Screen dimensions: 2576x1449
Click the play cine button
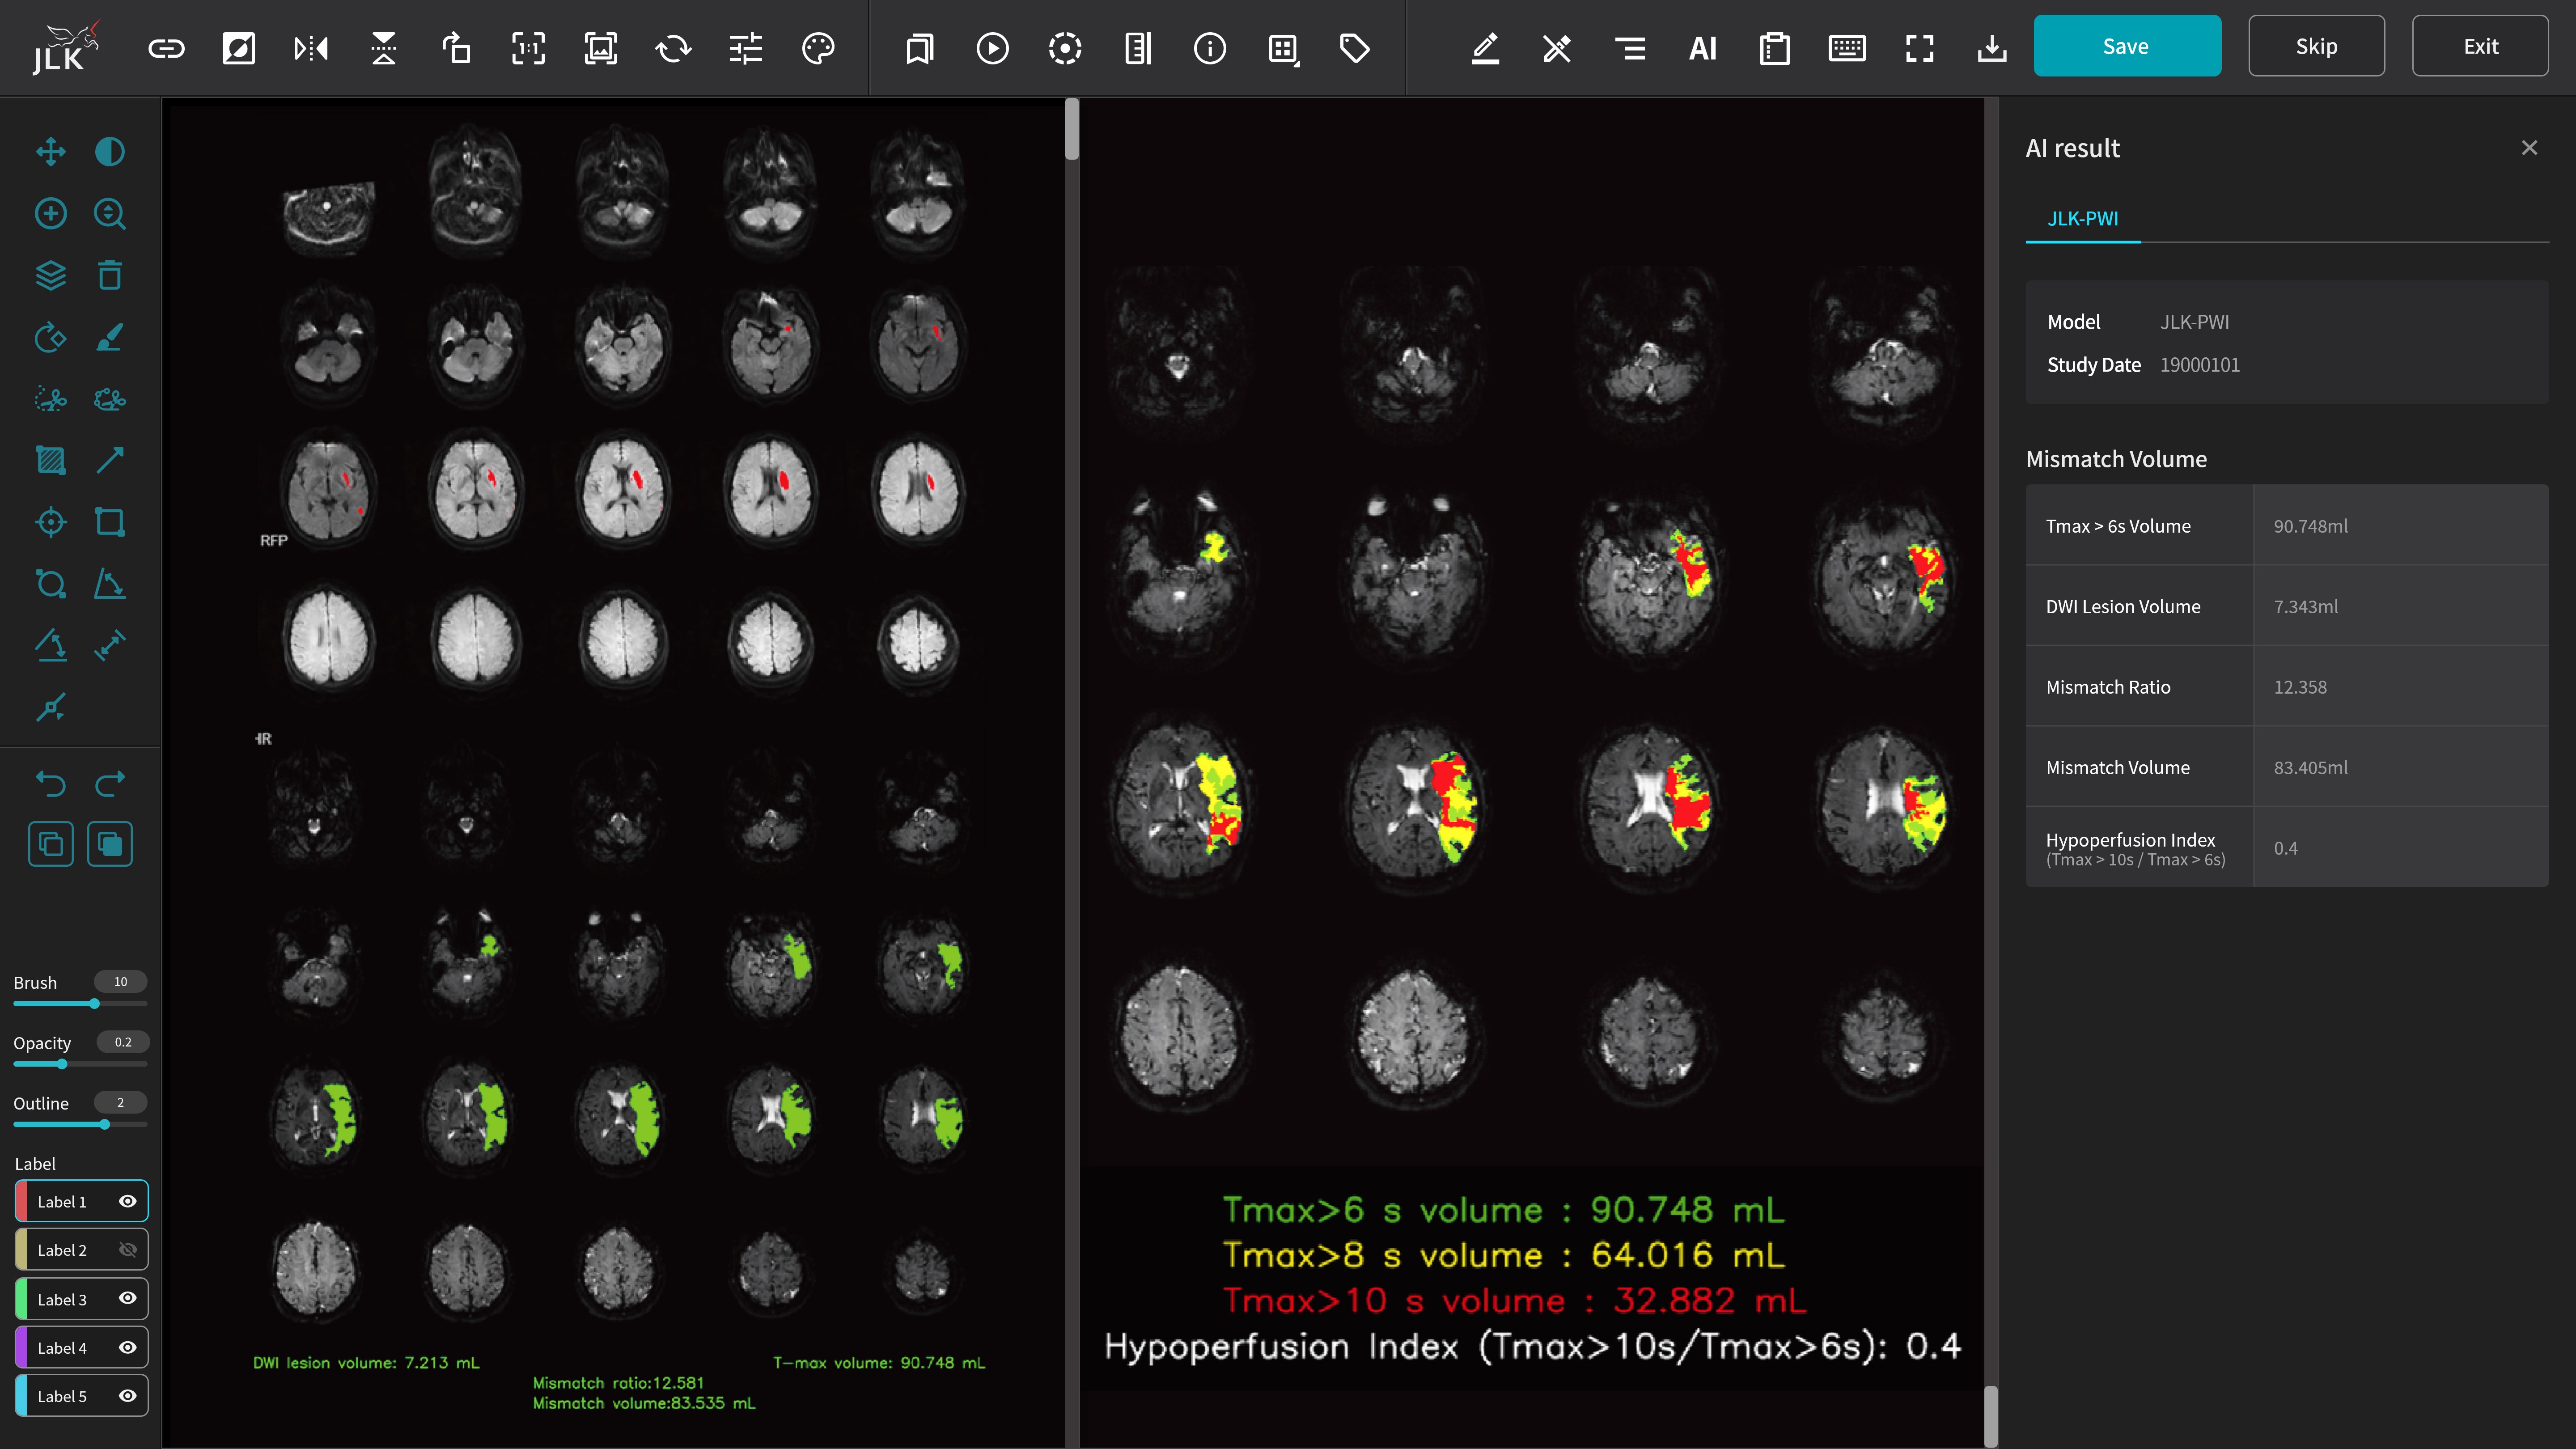[992, 48]
